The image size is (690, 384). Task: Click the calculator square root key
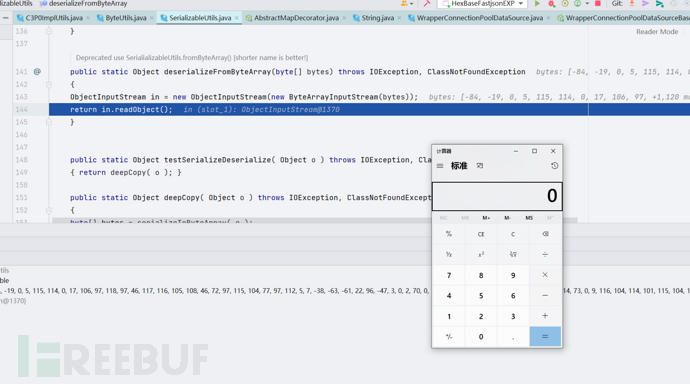pyautogui.click(x=513, y=254)
